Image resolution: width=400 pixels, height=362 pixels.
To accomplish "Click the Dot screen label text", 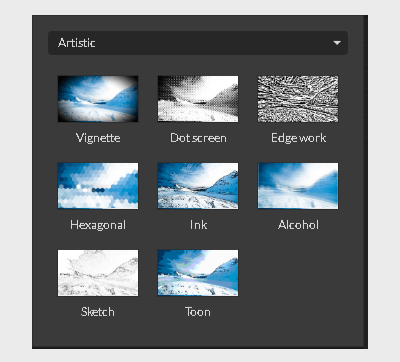I will pos(198,138).
